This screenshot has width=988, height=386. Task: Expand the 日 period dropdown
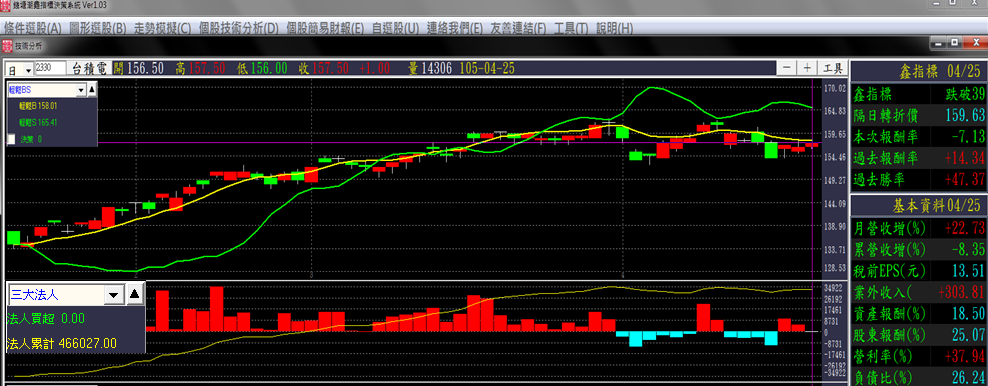click(x=28, y=69)
